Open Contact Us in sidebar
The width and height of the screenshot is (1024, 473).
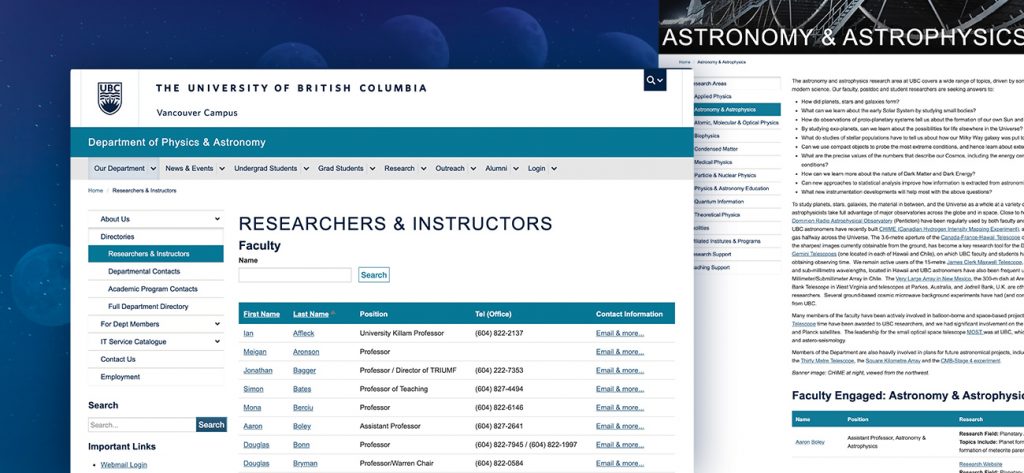pos(155,359)
